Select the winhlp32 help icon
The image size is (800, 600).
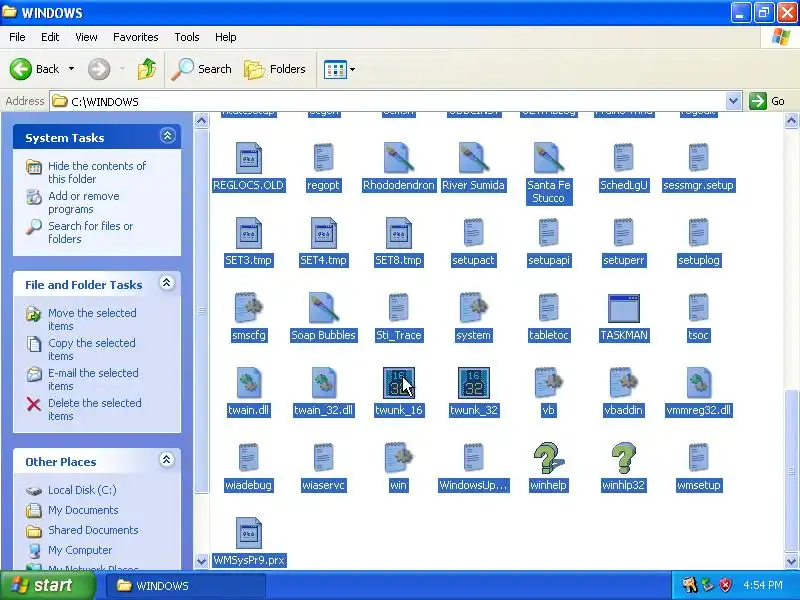[x=623, y=458]
